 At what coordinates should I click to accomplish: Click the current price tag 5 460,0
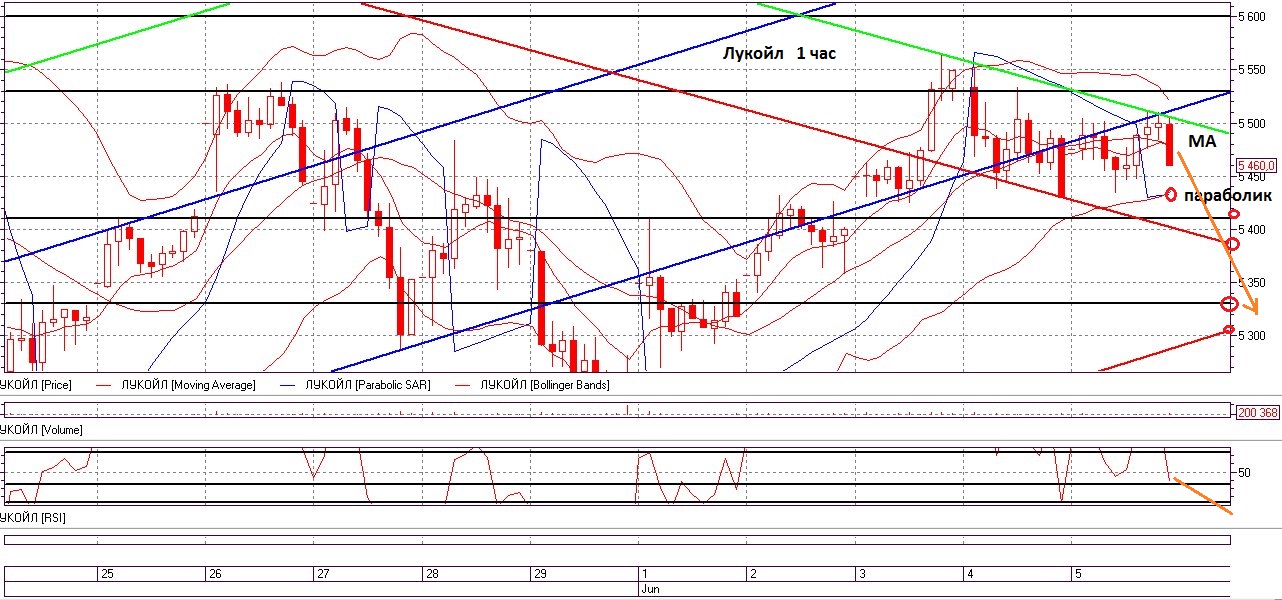point(1256,165)
